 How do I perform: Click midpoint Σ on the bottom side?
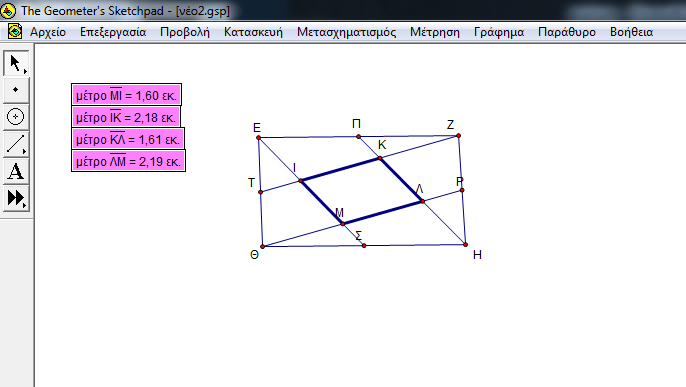[x=364, y=246]
